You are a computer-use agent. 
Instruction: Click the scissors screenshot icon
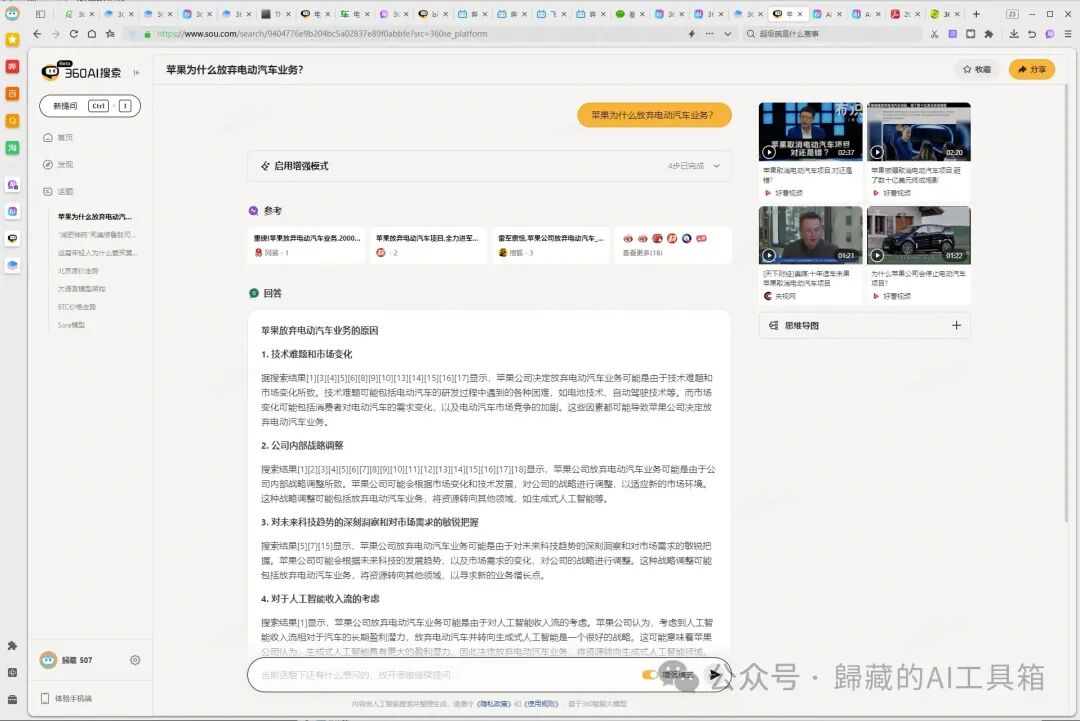tap(934, 34)
